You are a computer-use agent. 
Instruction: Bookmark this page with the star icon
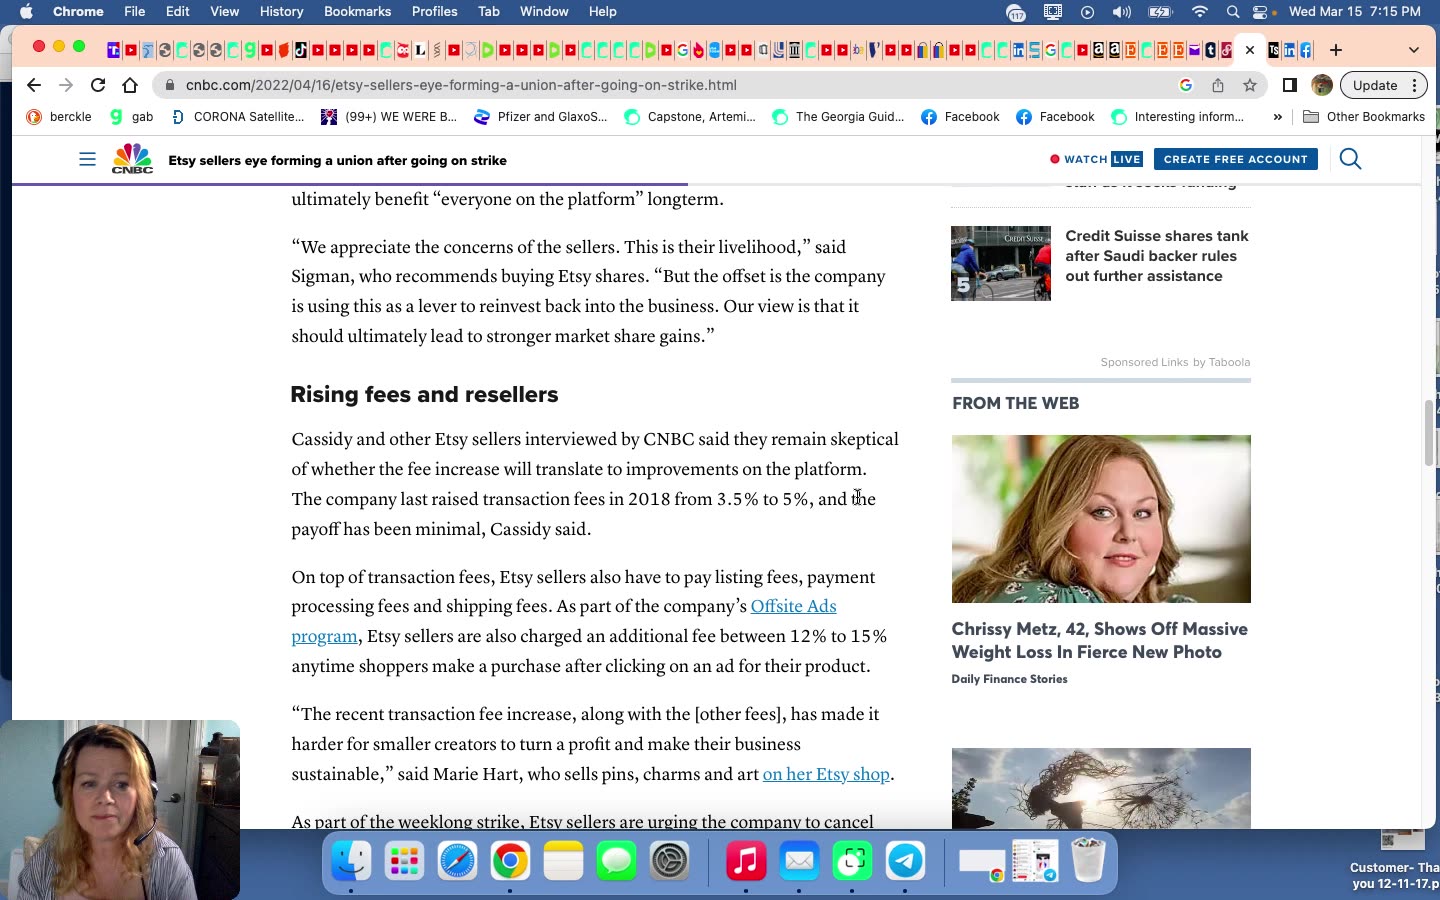pos(1250,85)
